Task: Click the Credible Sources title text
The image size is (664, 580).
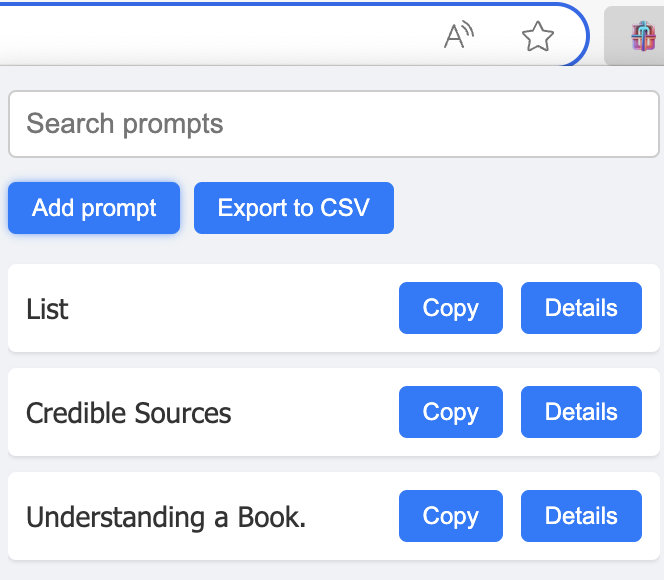Action: [x=128, y=413]
